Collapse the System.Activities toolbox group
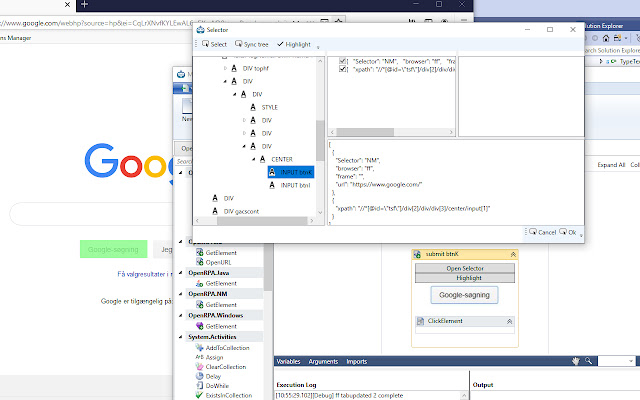640x400 pixels. point(181,337)
